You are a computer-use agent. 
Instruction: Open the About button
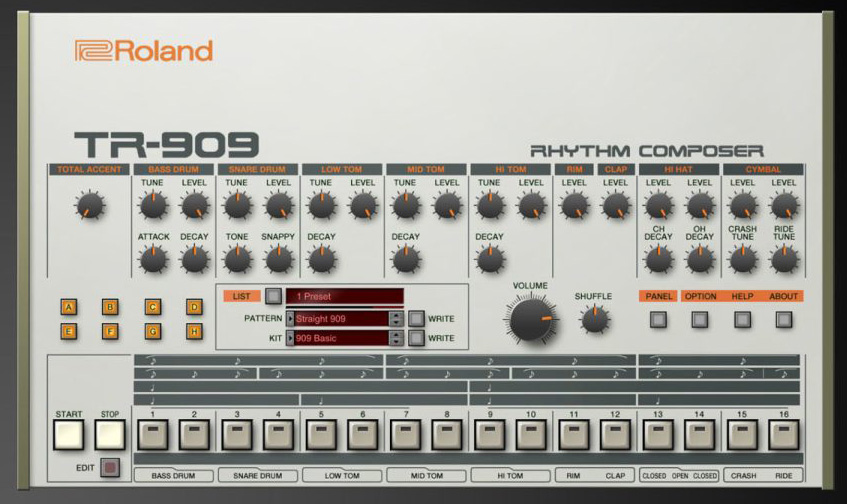pyautogui.click(x=784, y=319)
